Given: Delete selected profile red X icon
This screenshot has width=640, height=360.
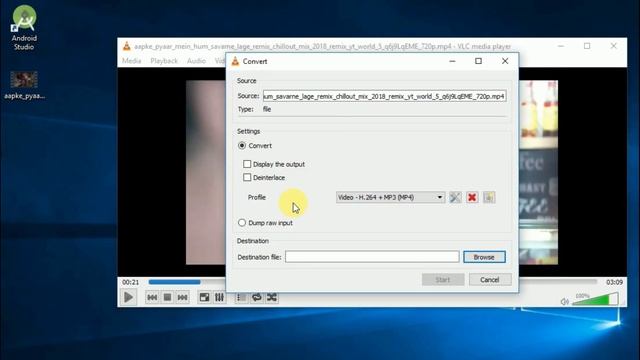Looking at the screenshot, I should click(x=472, y=198).
